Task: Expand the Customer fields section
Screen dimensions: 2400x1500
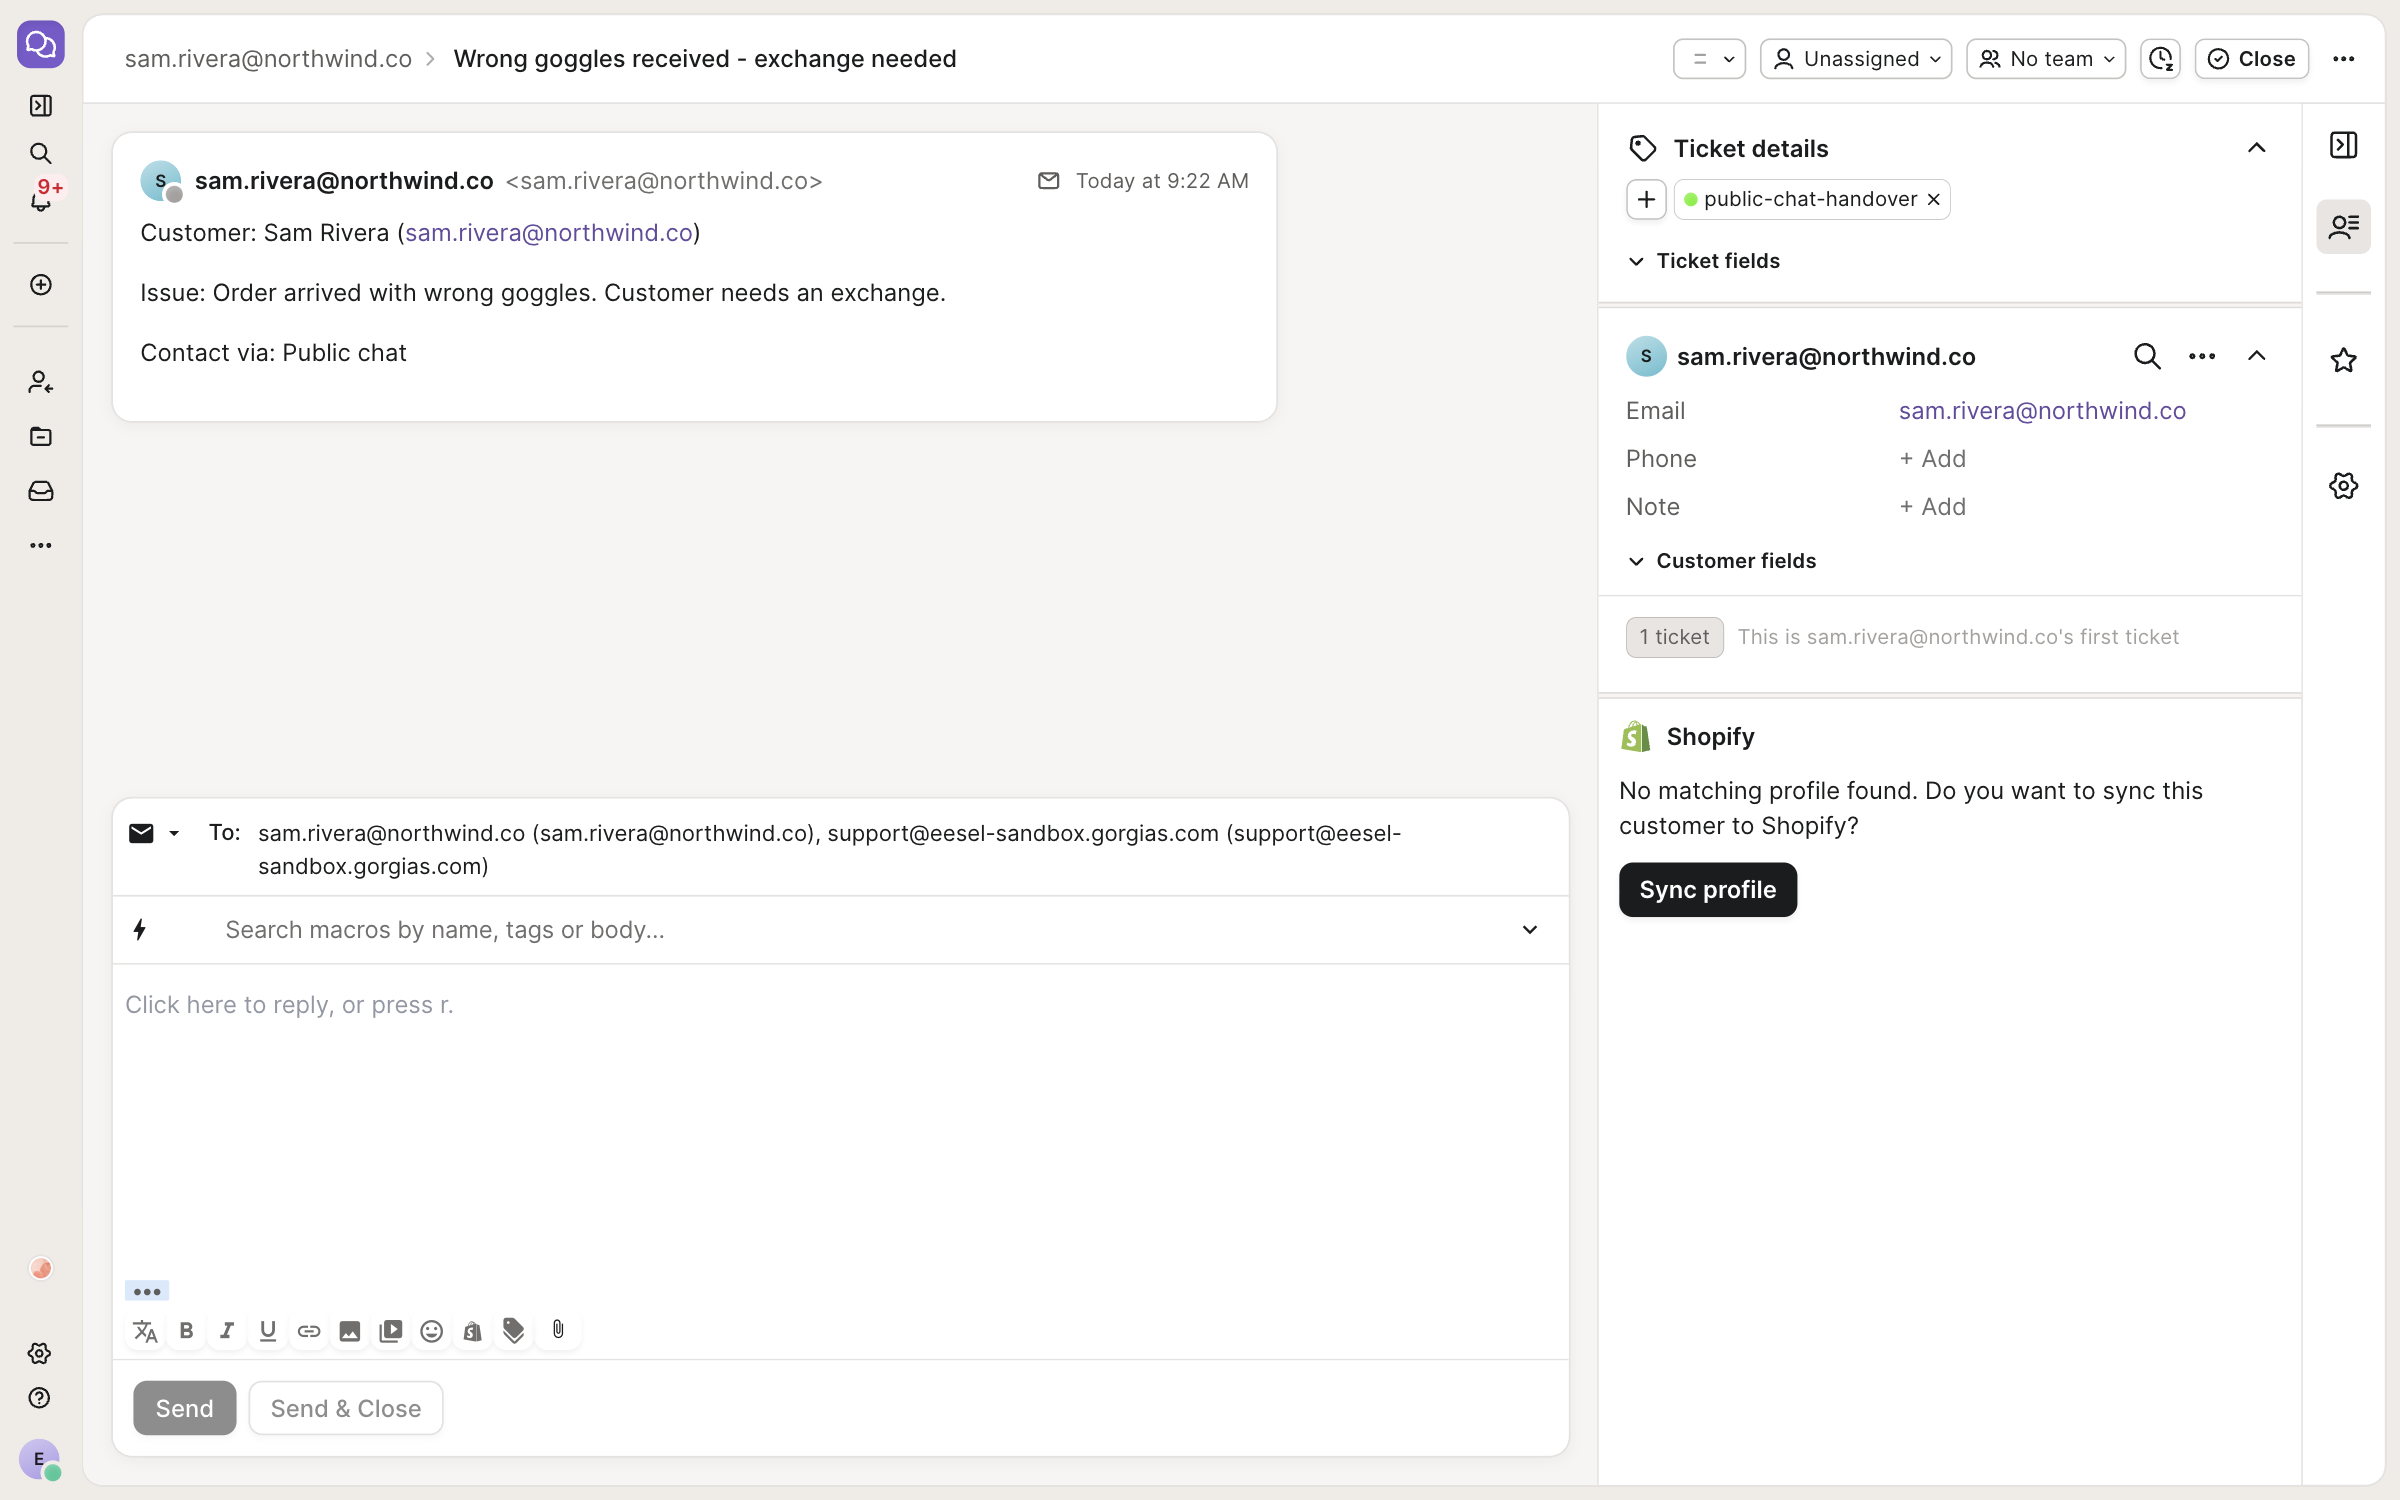Action: tap(1722, 561)
